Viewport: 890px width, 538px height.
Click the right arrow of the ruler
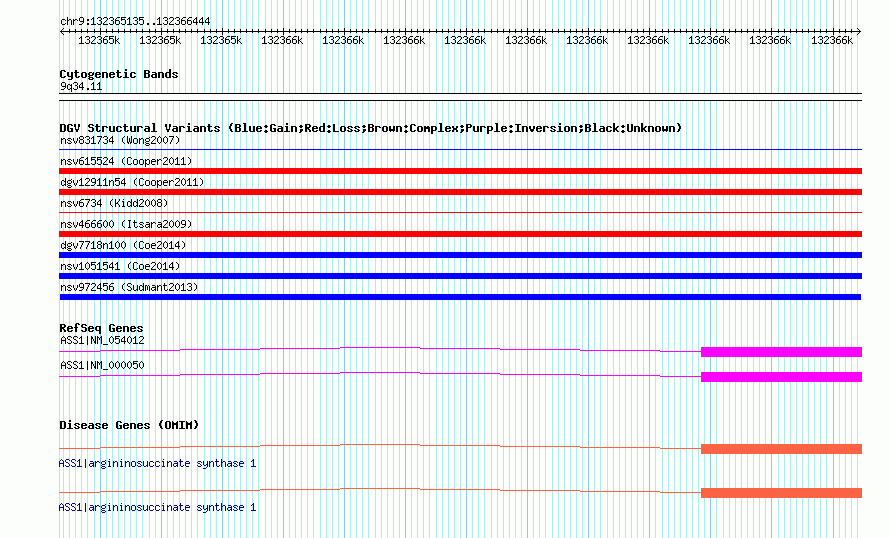(859, 32)
